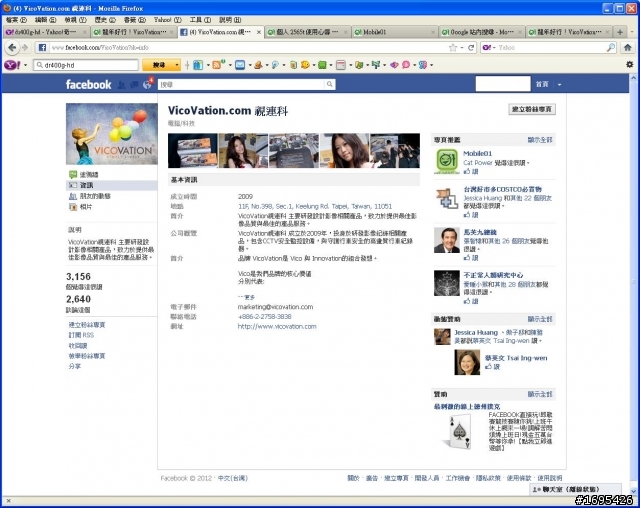Click the yellow smiley icon in Yahoo toolbar
Image resolution: width=640 pixels, height=508 pixels.
coord(305,65)
